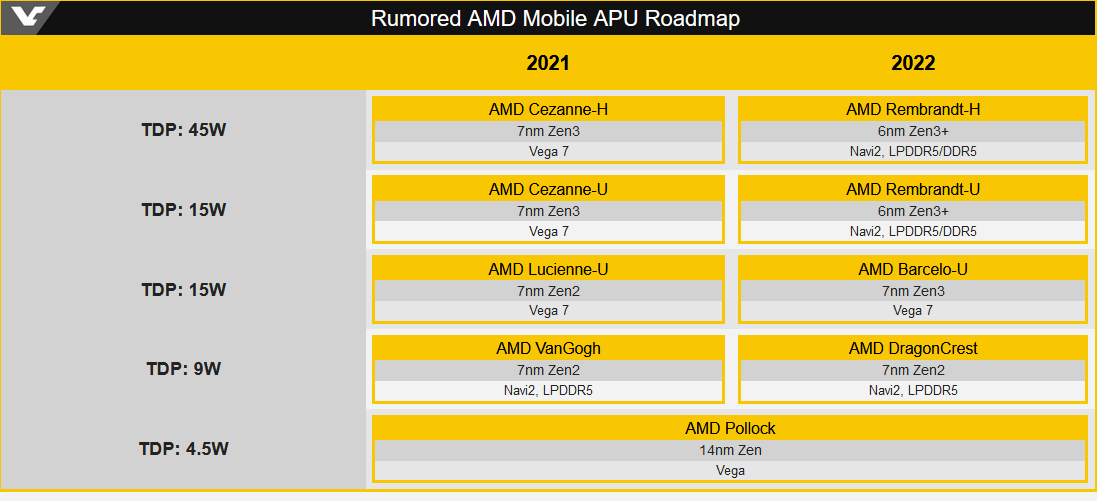1097x501 pixels.
Task: Click the 'AMD DragonCrest' card heading
Action: (x=913, y=348)
